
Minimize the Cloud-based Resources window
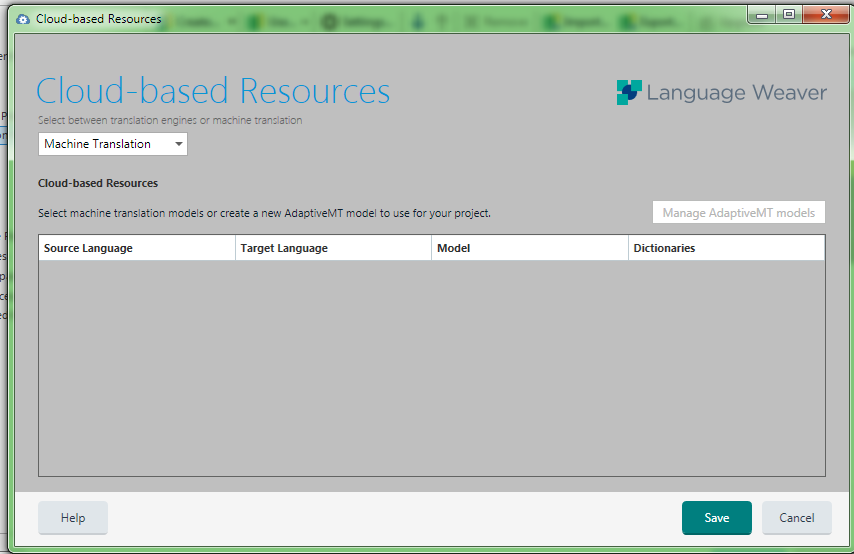762,15
